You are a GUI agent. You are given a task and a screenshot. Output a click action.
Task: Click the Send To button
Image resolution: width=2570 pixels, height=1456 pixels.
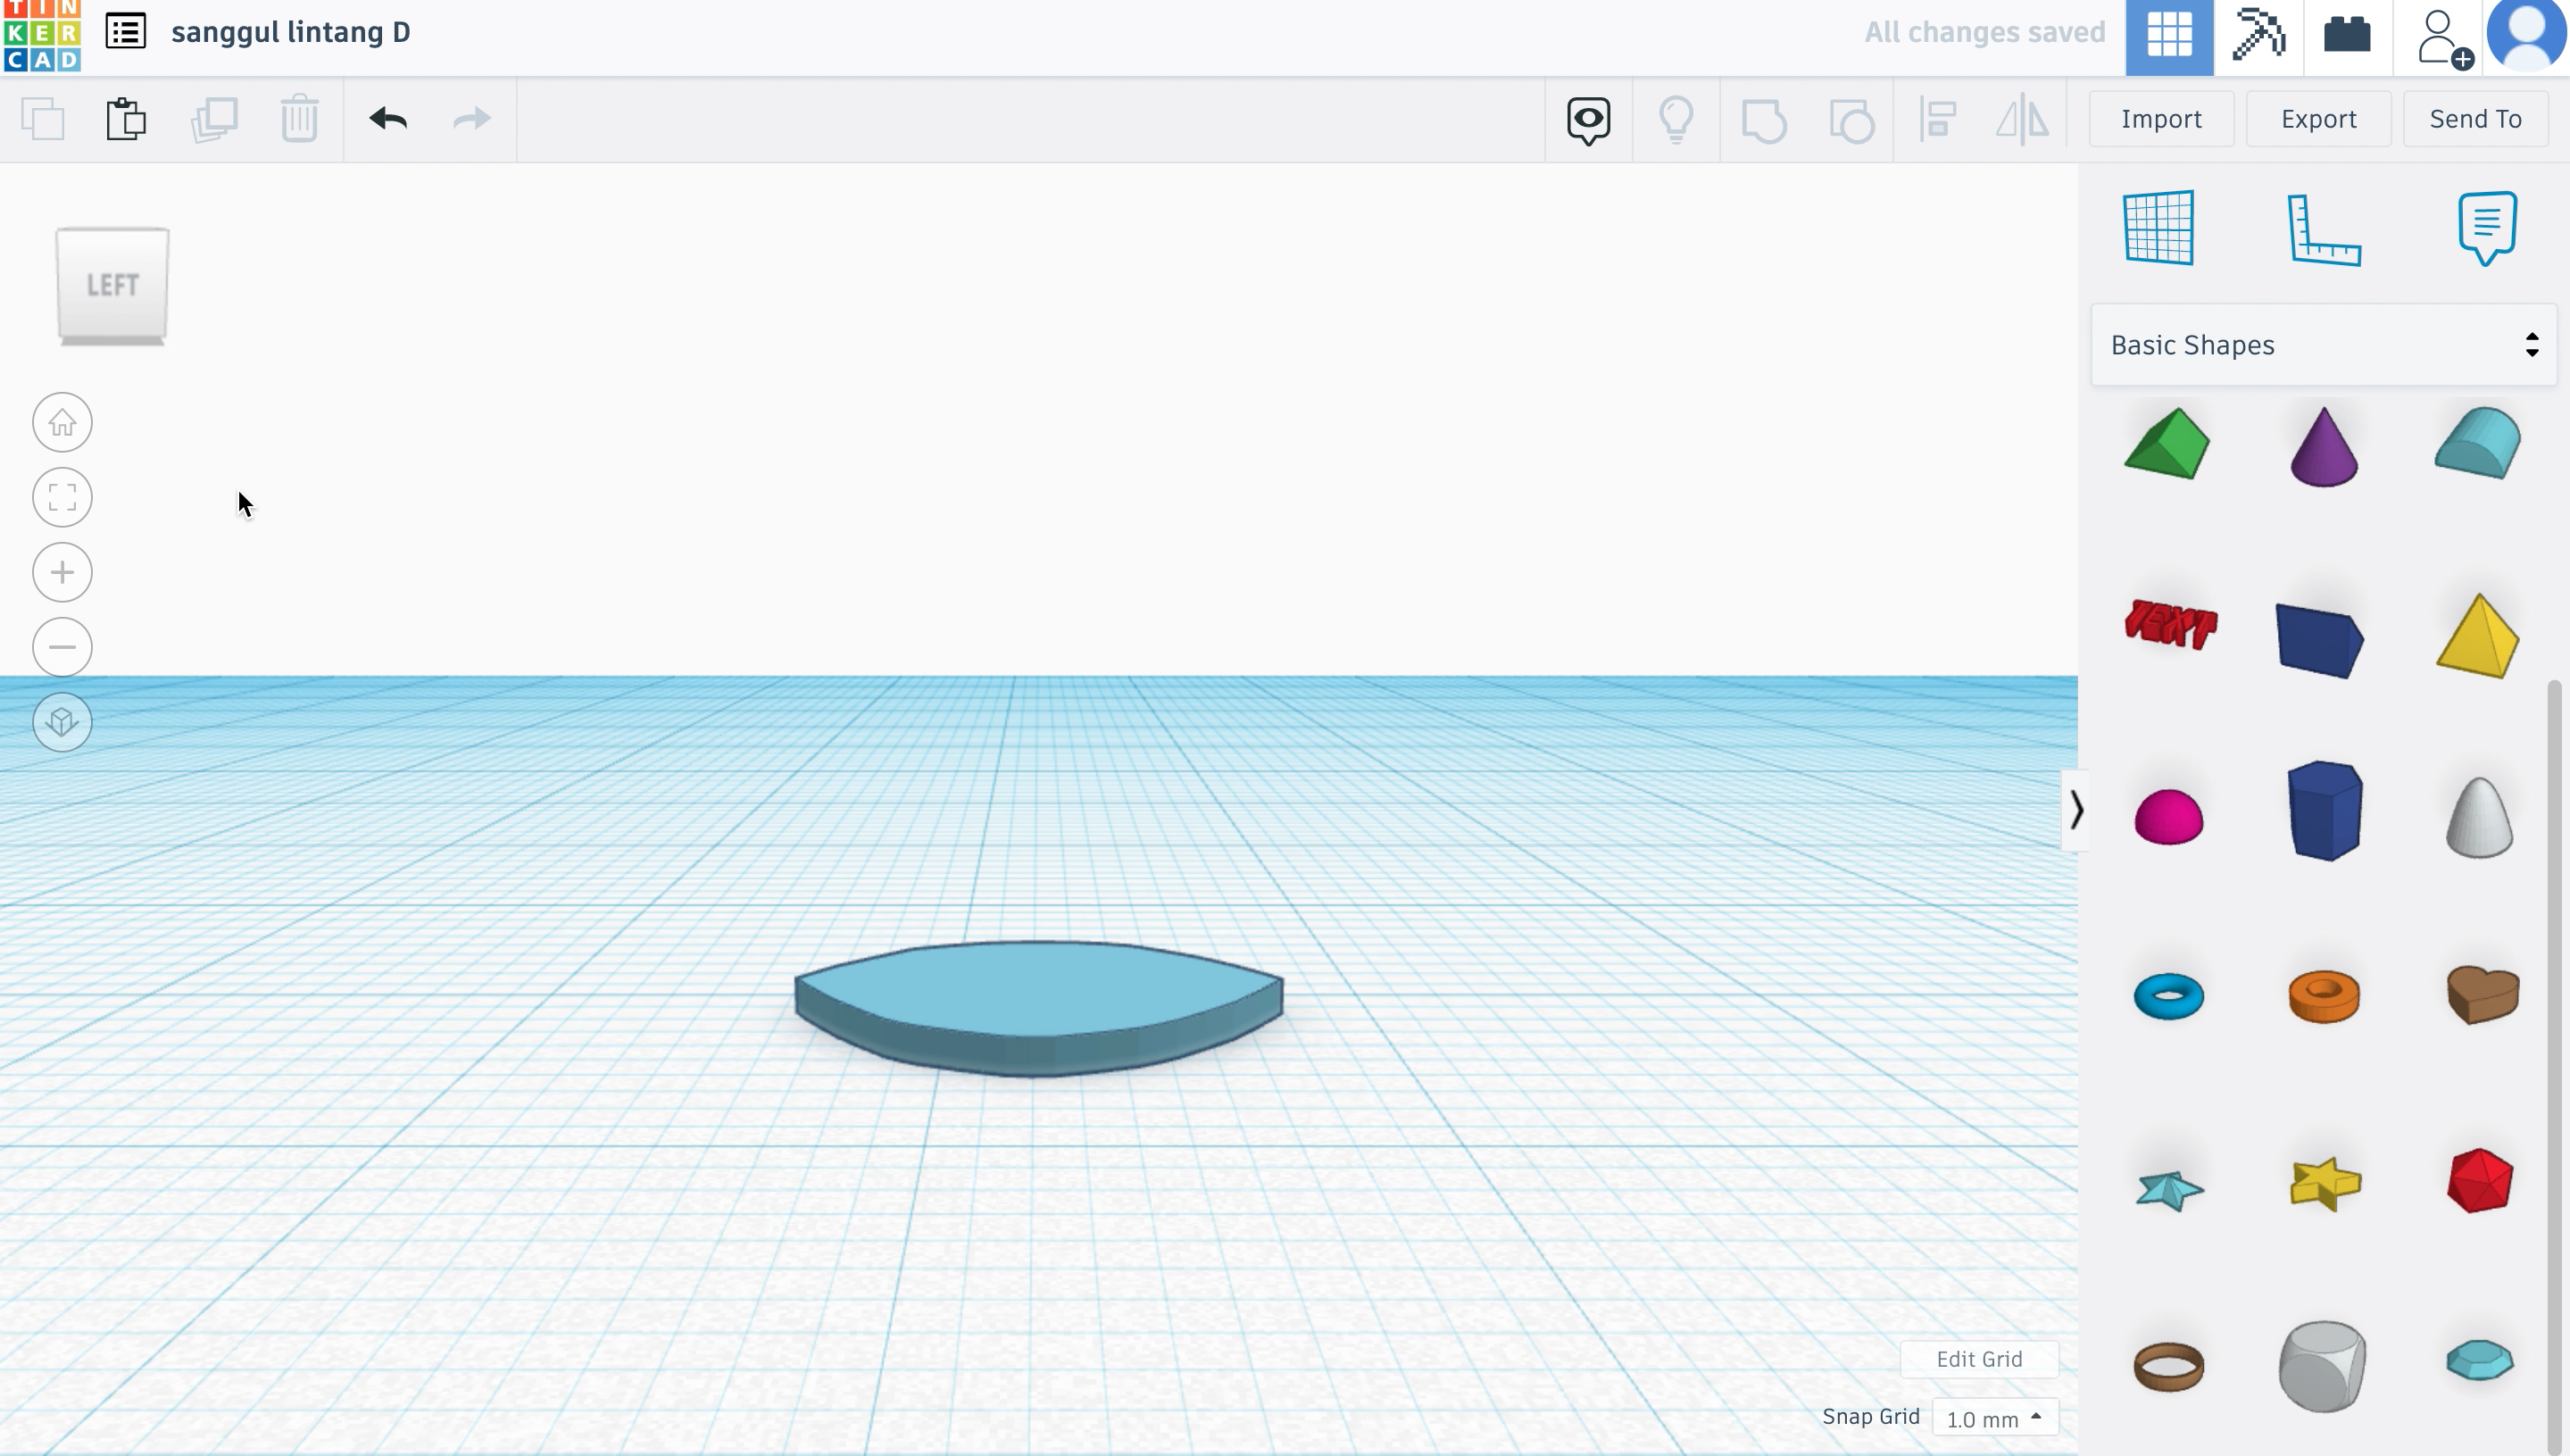tap(2475, 119)
